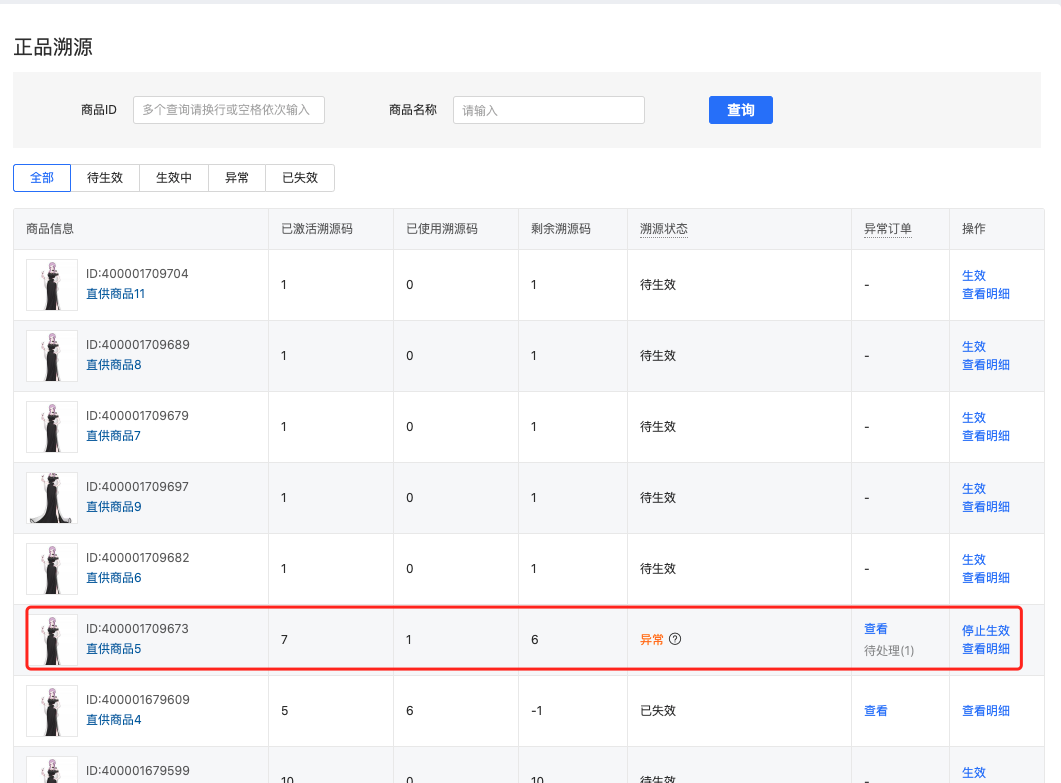Viewport: 1061px width, 783px height.
Task: Click 停止生效 for 直供商品5
Action: click(x=986, y=631)
